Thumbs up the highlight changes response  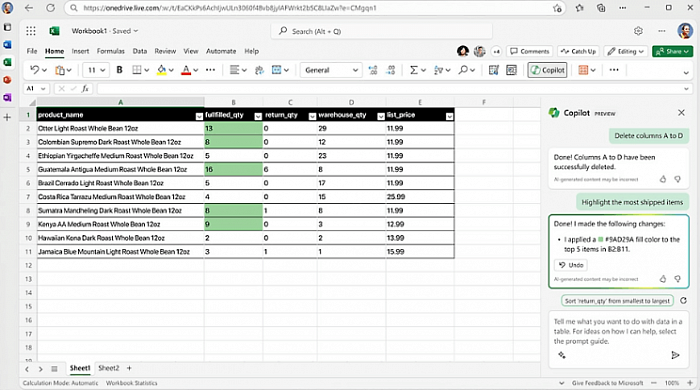tap(662, 279)
